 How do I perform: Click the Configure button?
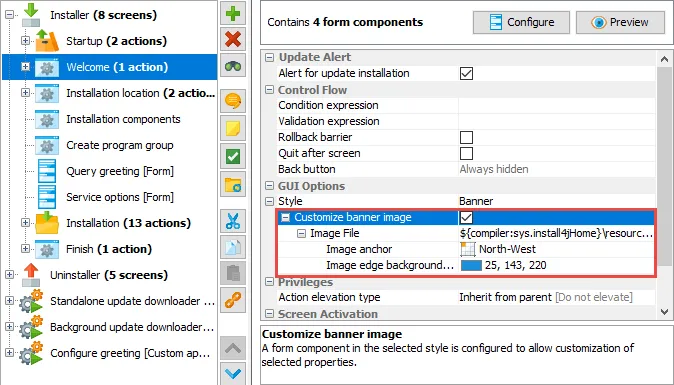tap(521, 22)
